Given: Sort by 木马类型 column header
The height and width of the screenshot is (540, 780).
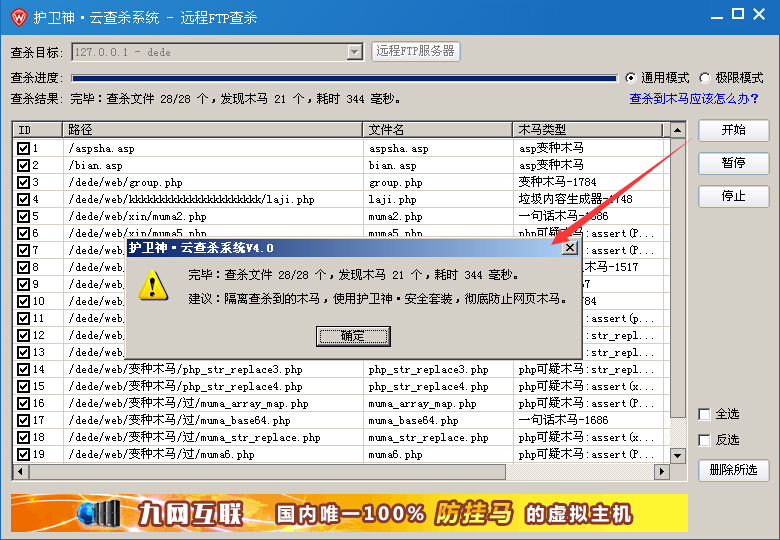Looking at the screenshot, I should 587,130.
